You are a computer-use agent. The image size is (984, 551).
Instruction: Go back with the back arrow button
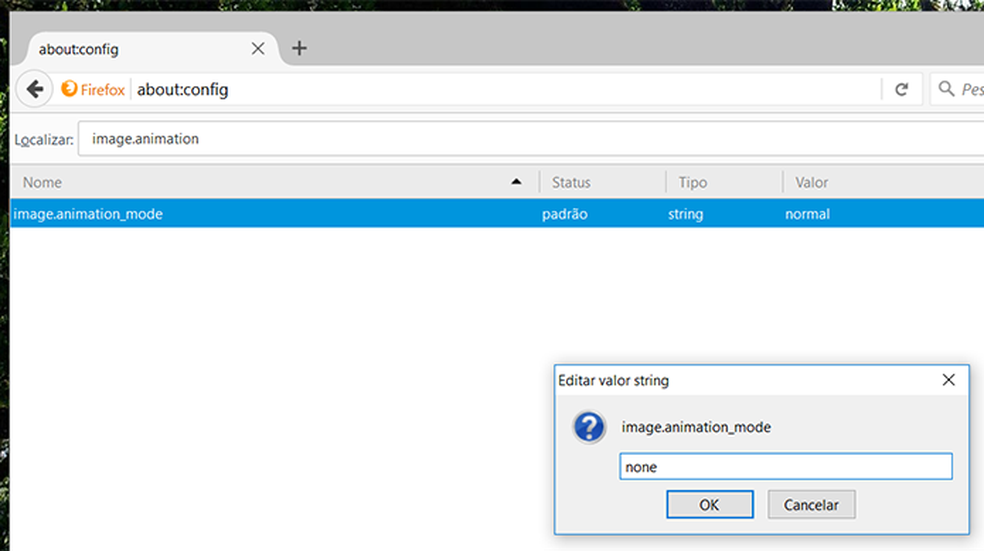(35, 90)
